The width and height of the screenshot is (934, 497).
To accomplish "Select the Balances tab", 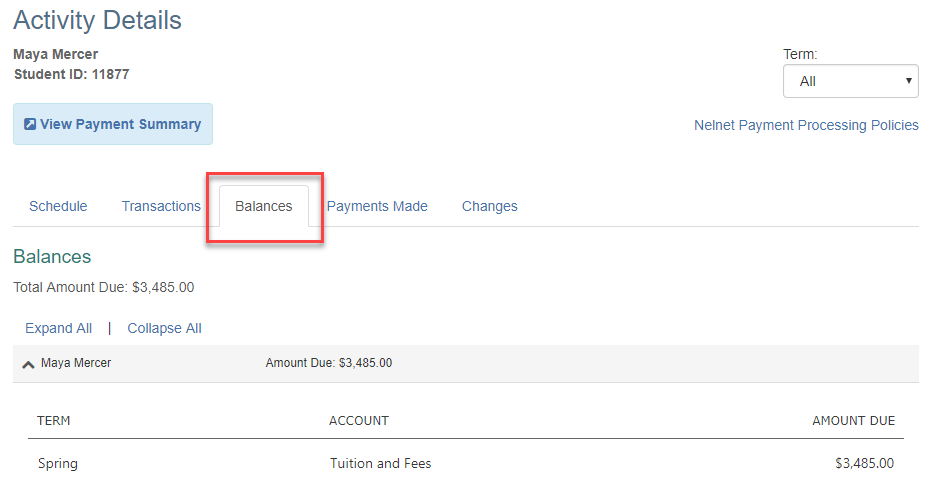I will (x=264, y=206).
